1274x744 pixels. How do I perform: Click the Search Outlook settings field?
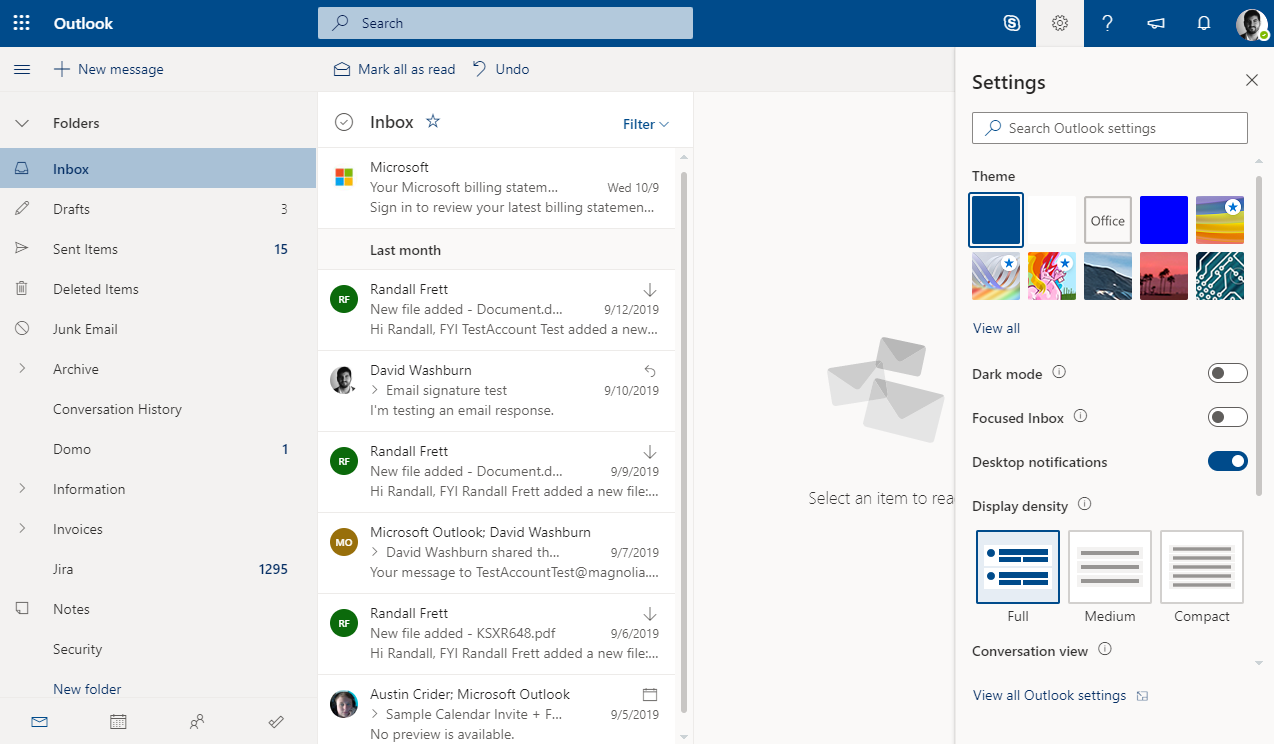coord(1110,128)
